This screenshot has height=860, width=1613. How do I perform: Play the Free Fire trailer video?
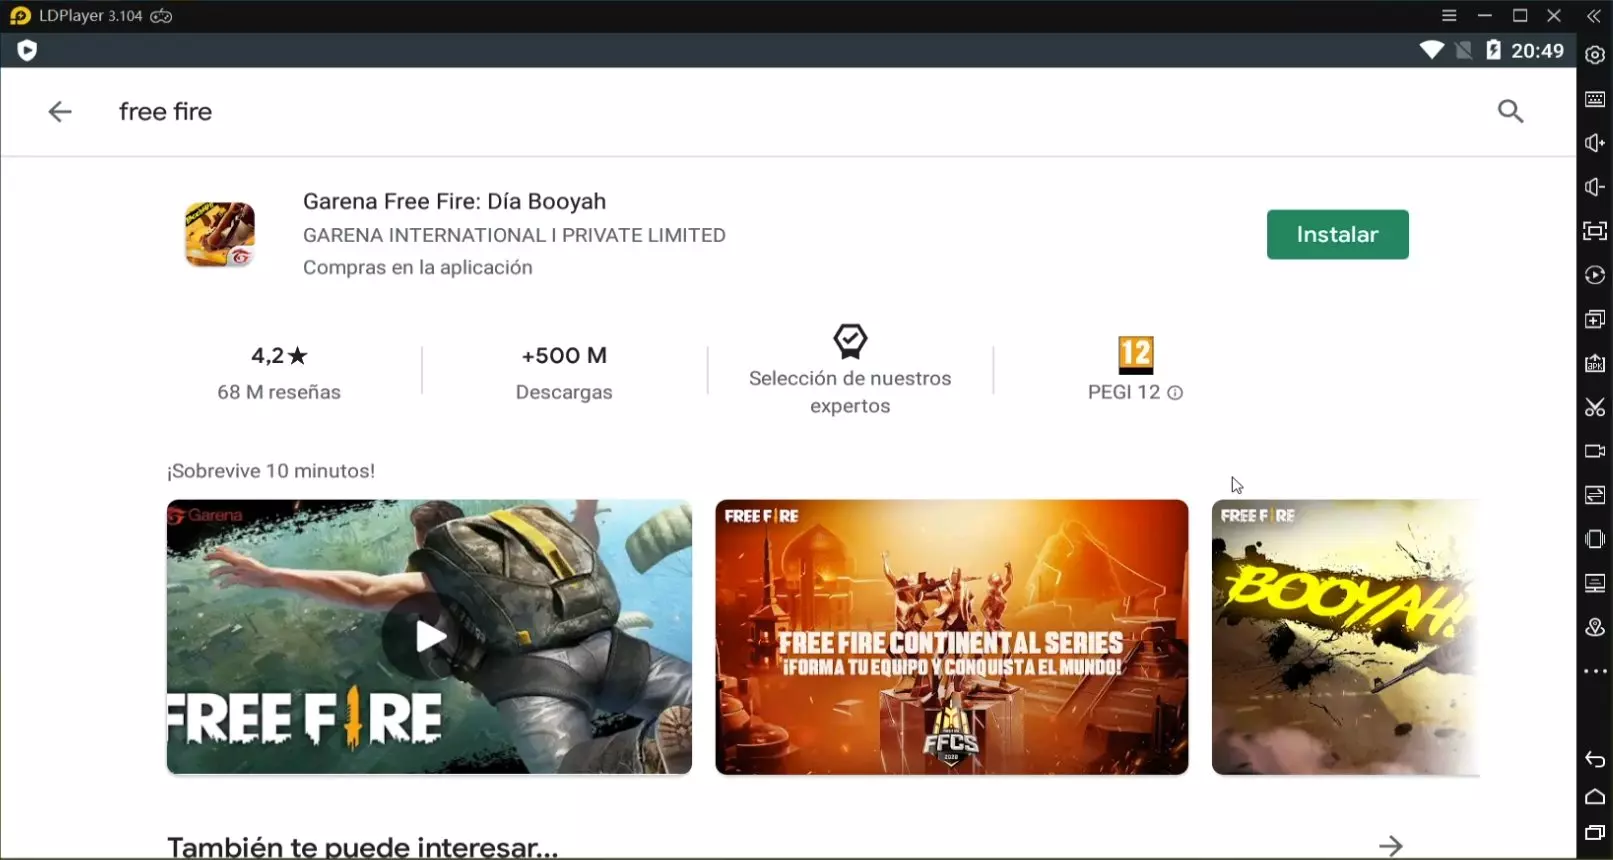[430, 637]
